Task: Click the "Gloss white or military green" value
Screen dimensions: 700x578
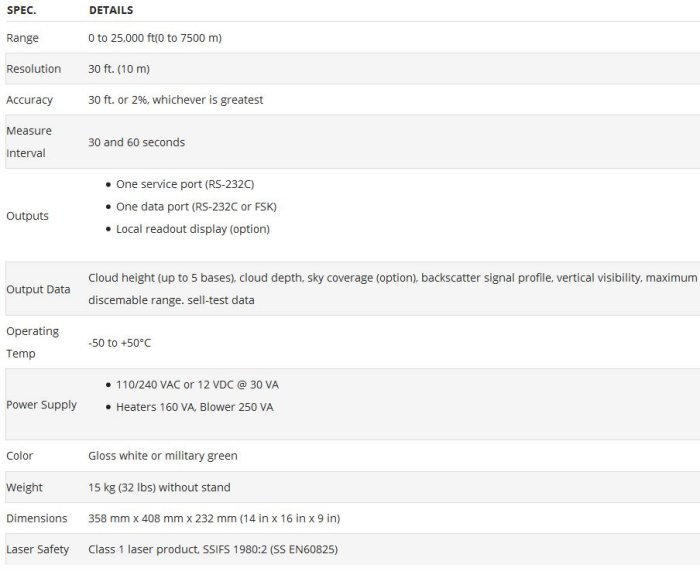Action: [163, 456]
